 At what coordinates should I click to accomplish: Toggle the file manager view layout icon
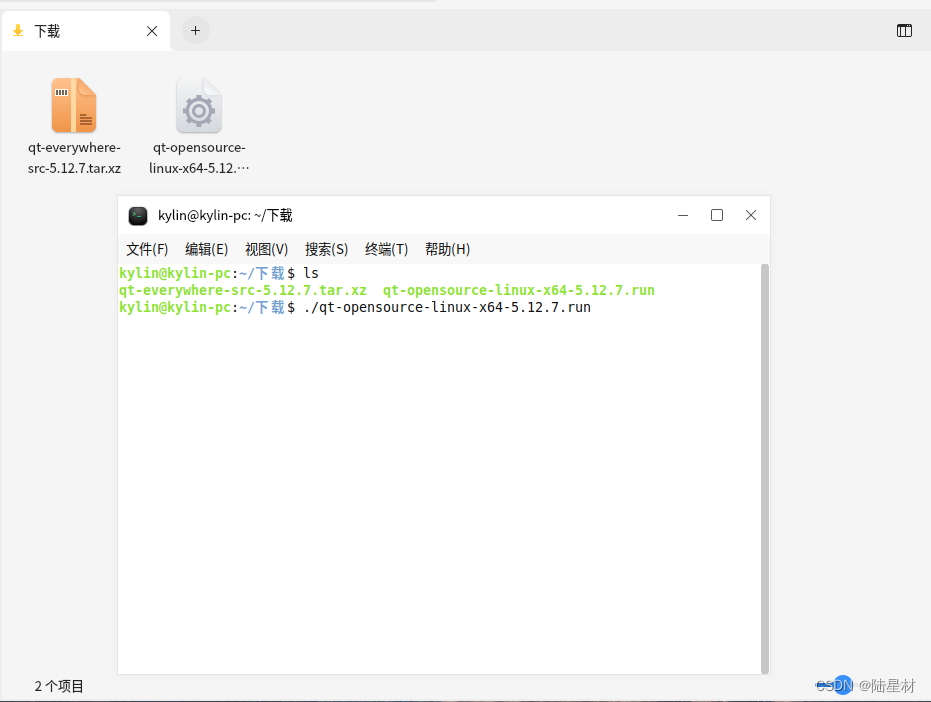coord(904,31)
